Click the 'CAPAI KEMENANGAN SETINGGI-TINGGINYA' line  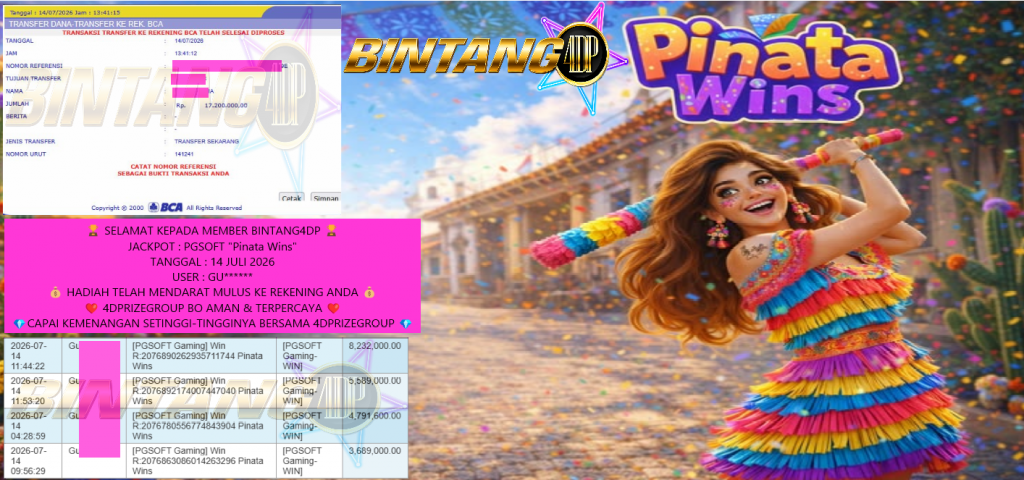pyautogui.click(x=213, y=323)
